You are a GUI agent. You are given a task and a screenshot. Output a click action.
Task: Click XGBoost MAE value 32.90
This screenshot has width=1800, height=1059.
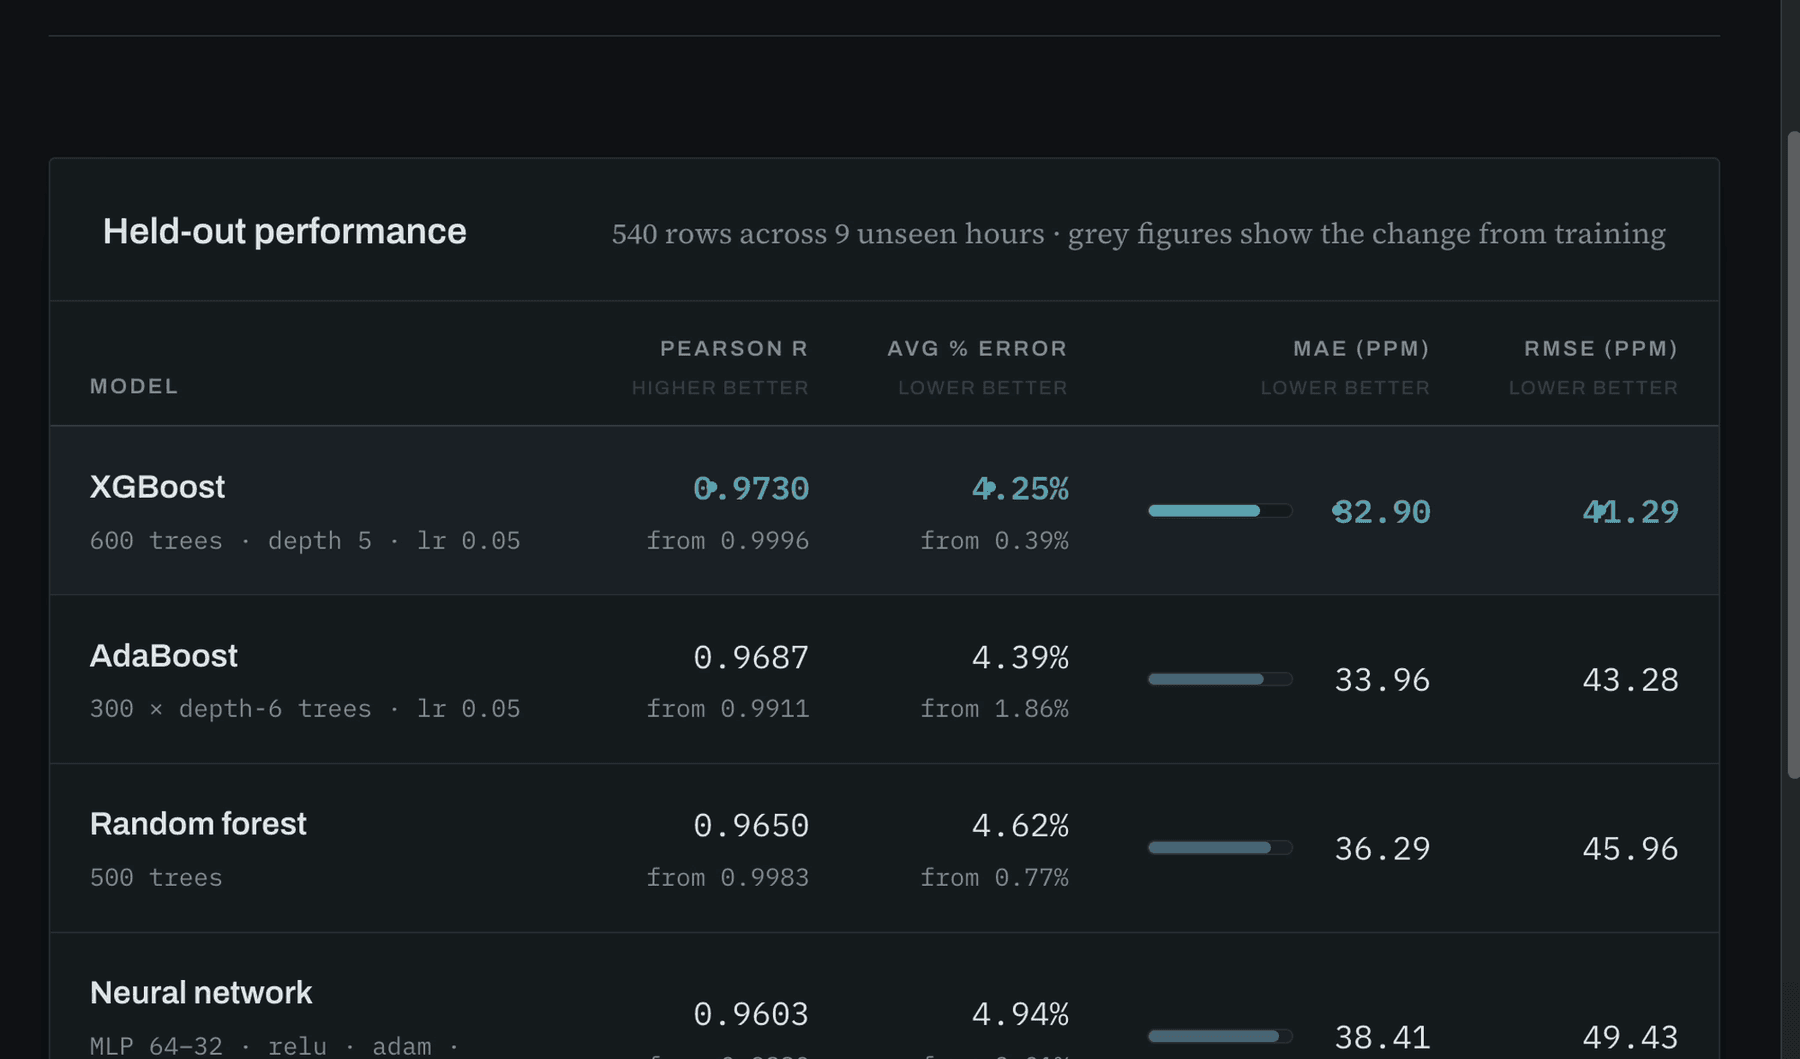[1382, 512]
